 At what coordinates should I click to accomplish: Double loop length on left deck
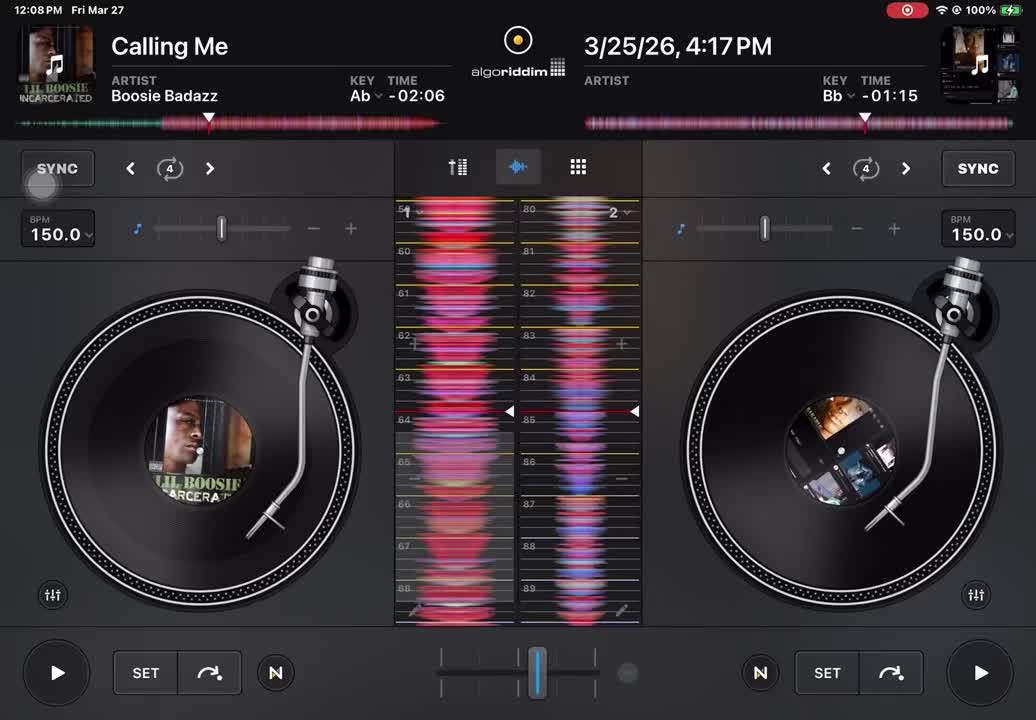tap(210, 168)
